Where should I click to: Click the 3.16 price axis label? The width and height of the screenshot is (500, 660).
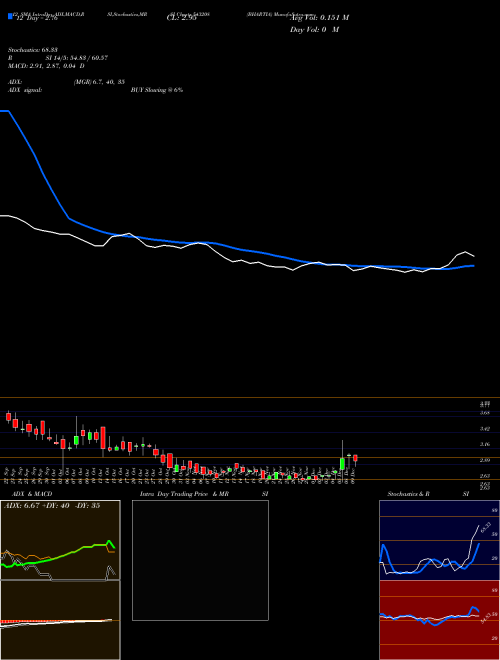point(485,444)
